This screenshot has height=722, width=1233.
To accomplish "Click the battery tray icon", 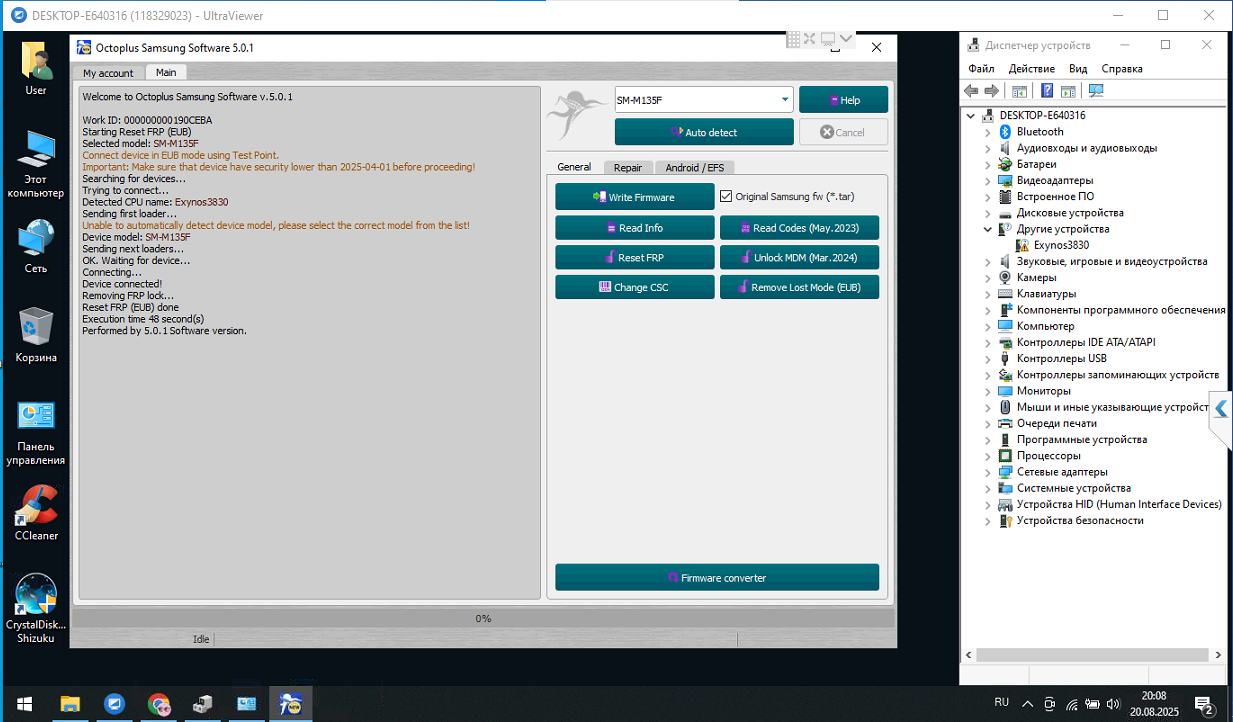I will 1093,704.
